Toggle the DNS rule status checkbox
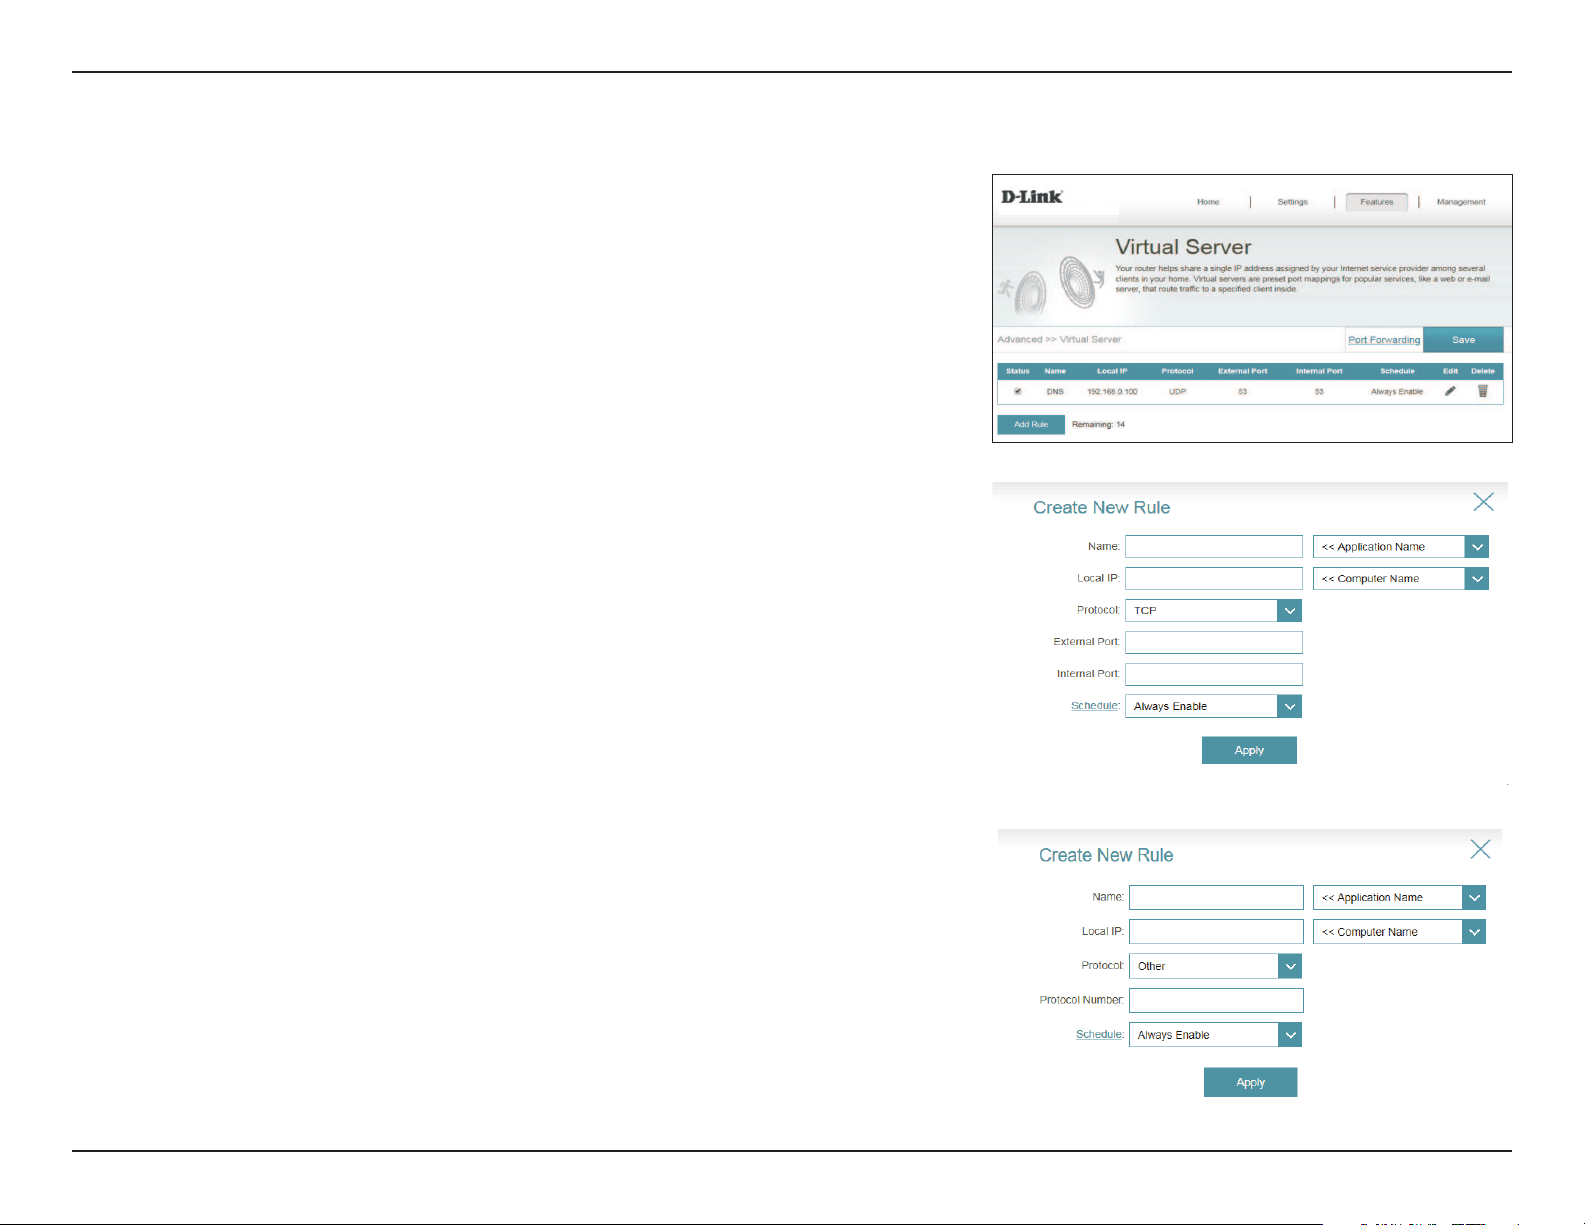The image size is (1585, 1225). pos(1018,391)
